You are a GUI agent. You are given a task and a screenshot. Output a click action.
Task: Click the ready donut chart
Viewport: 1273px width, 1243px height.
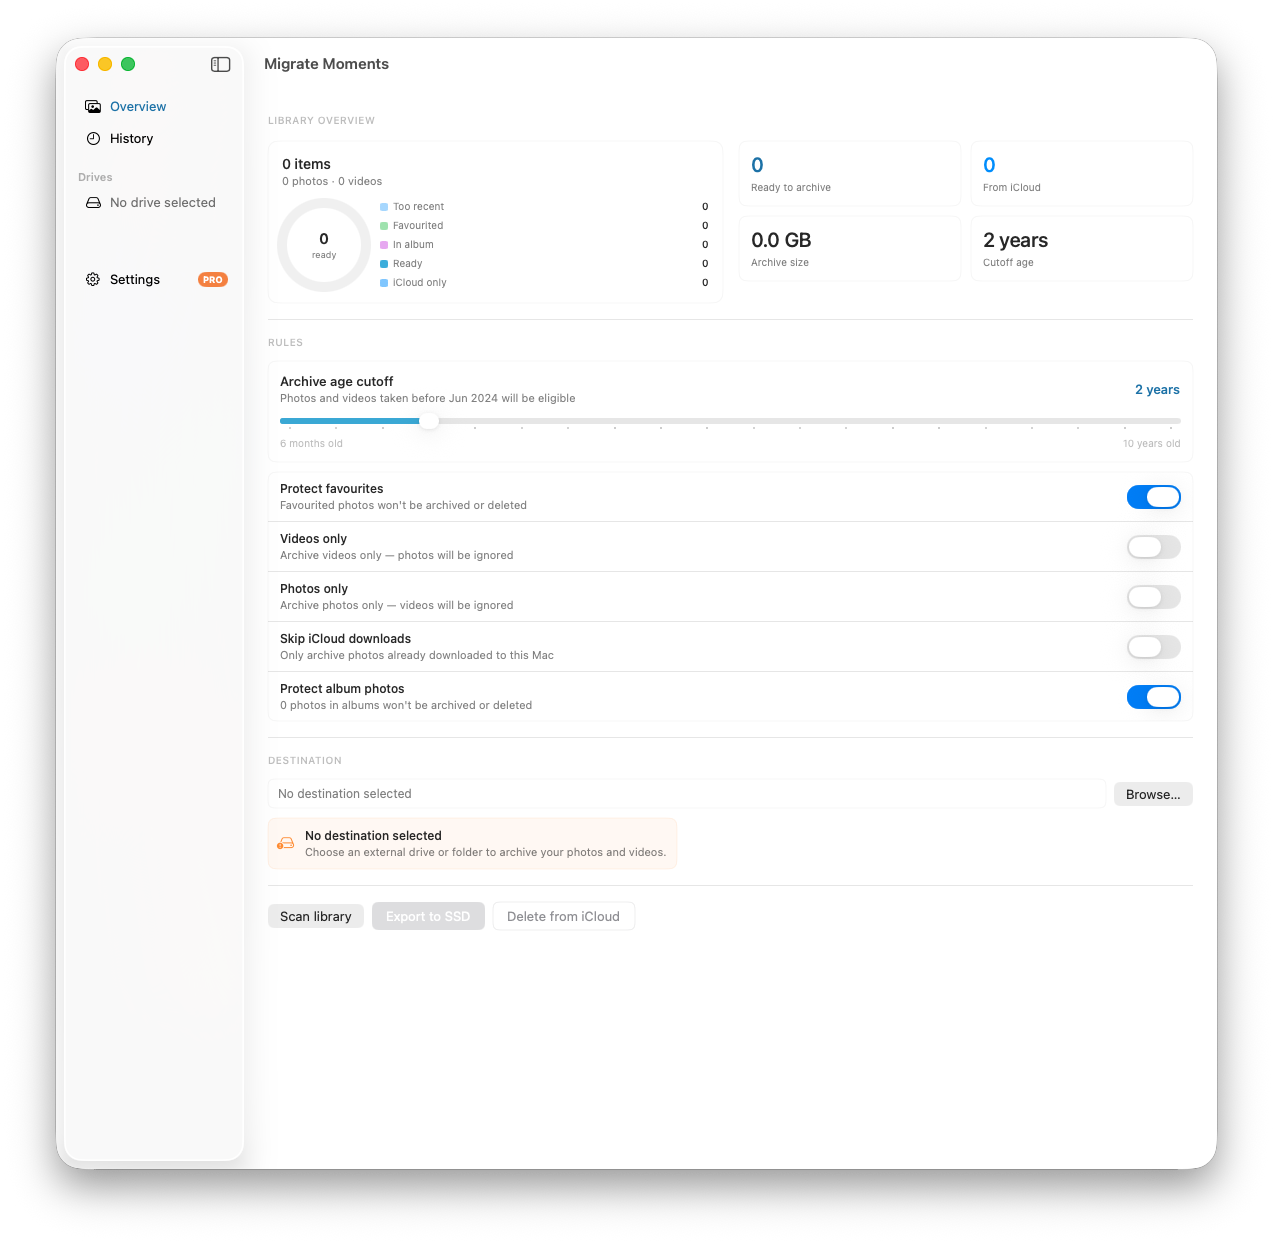324,245
